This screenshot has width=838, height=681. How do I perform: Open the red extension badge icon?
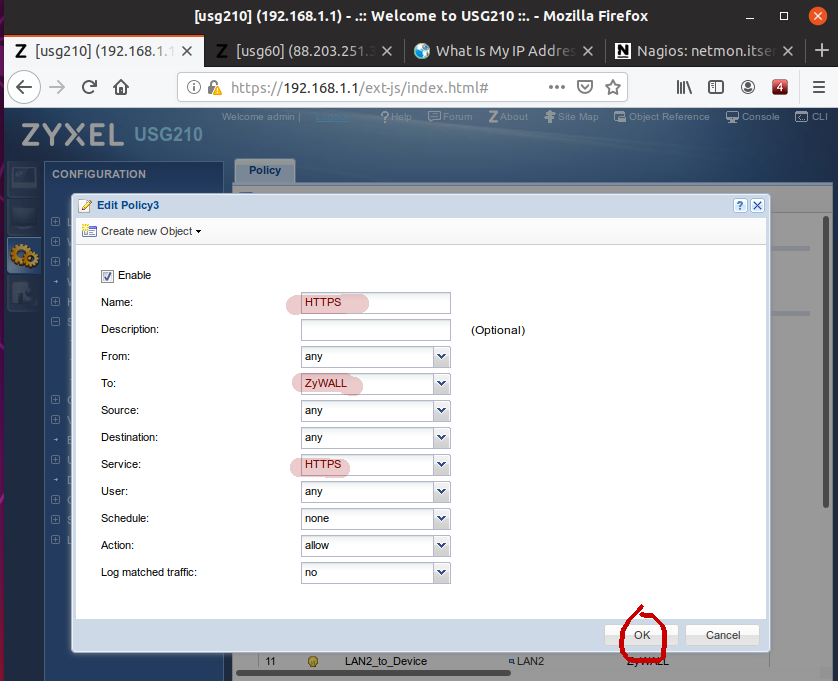(x=780, y=87)
